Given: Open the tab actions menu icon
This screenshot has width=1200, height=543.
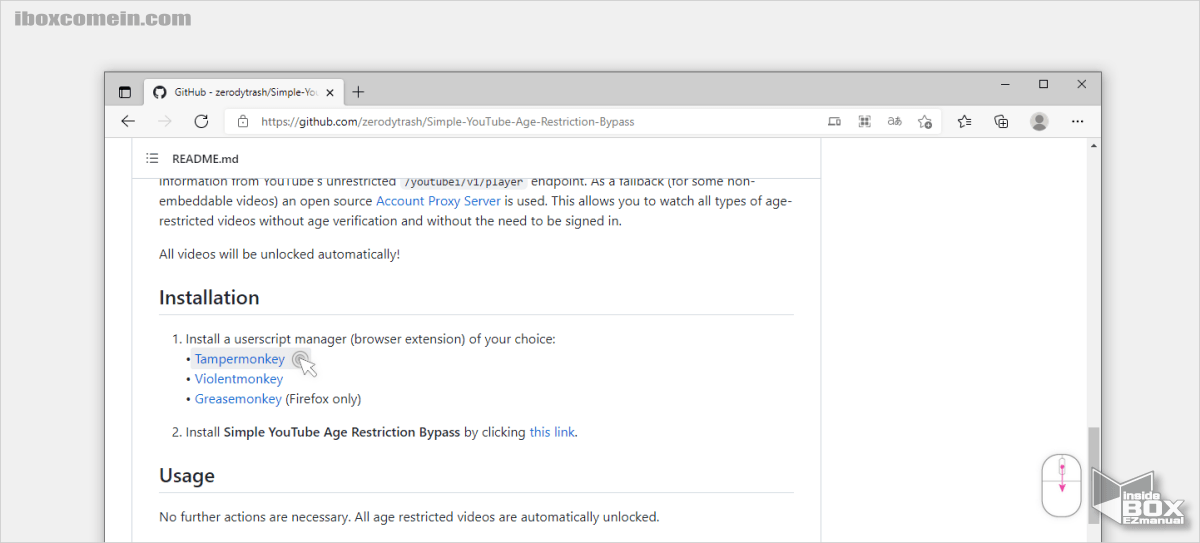Looking at the screenshot, I should pos(125,92).
